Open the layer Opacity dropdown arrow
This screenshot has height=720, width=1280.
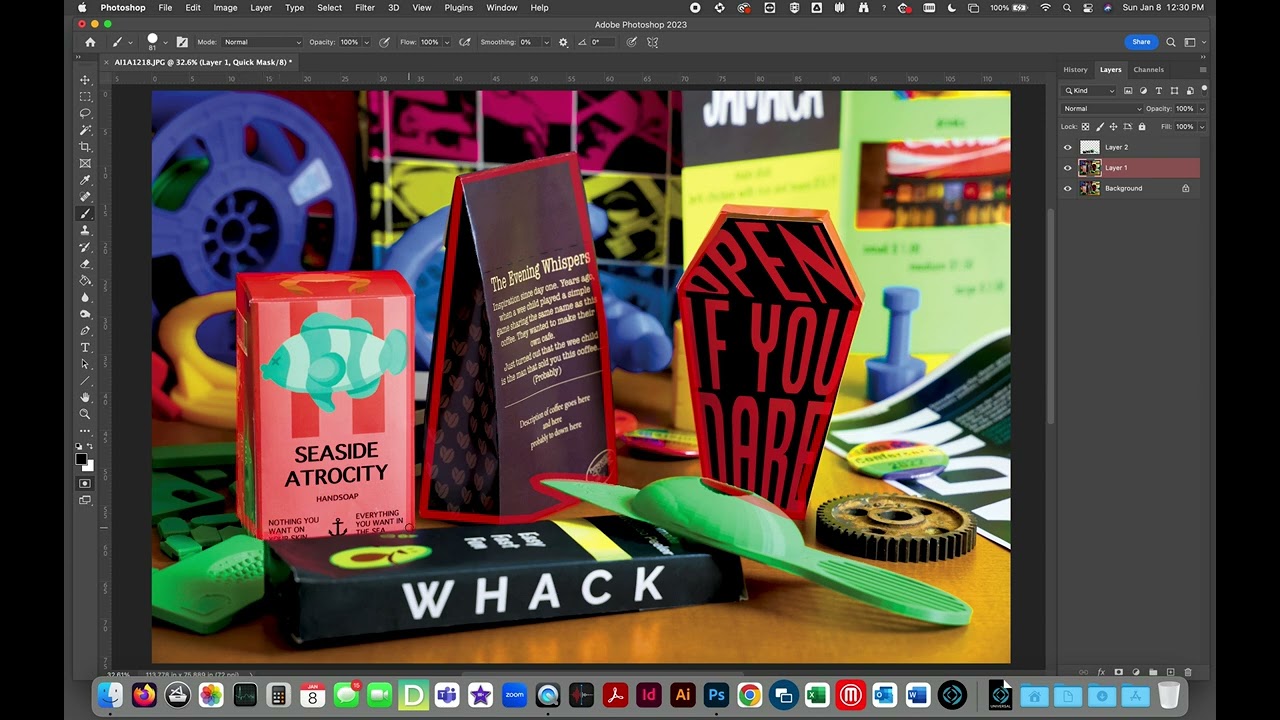click(1202, 108)
